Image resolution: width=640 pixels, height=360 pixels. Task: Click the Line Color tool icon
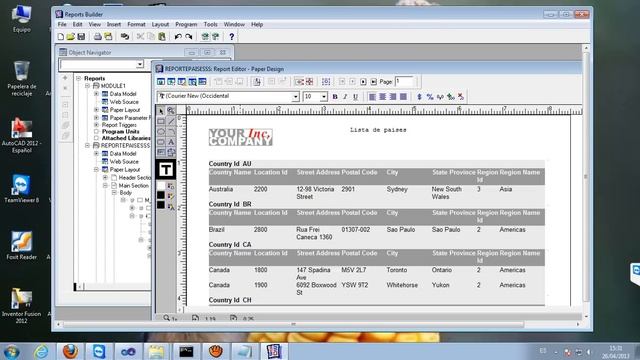171,196
